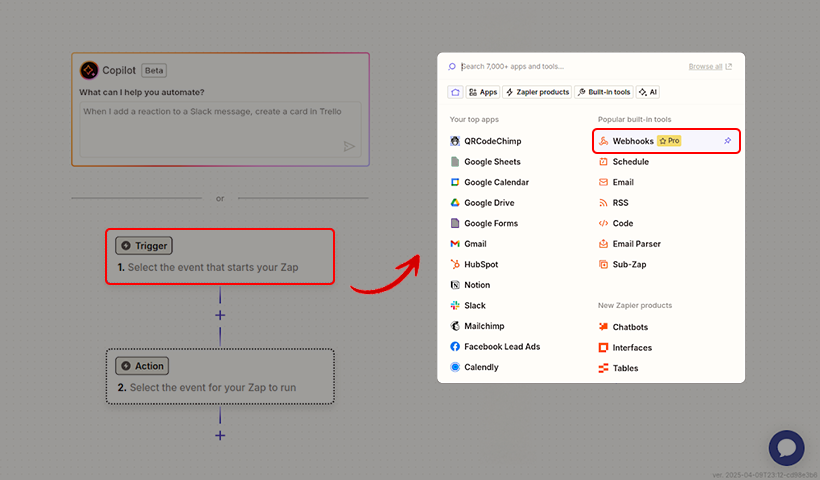Send the Copilot prompt with arrow icon
820x480 pixels.
coord(349,146)
